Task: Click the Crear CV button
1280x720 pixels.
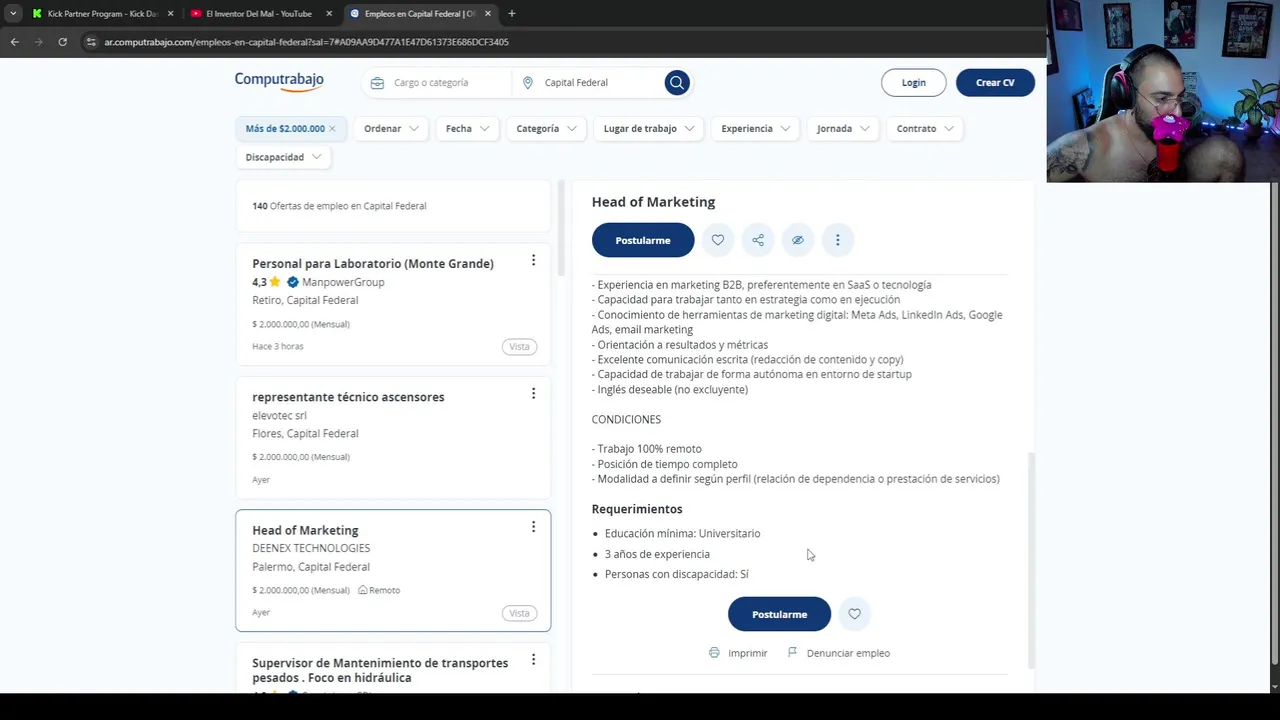Action: [x=995, y=83]
